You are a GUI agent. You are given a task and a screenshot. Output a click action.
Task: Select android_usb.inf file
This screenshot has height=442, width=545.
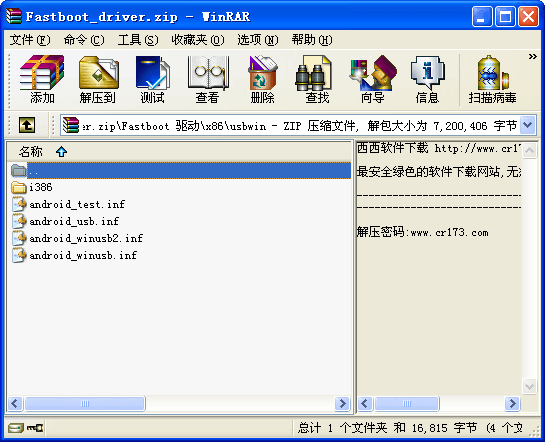coord(74,221)
